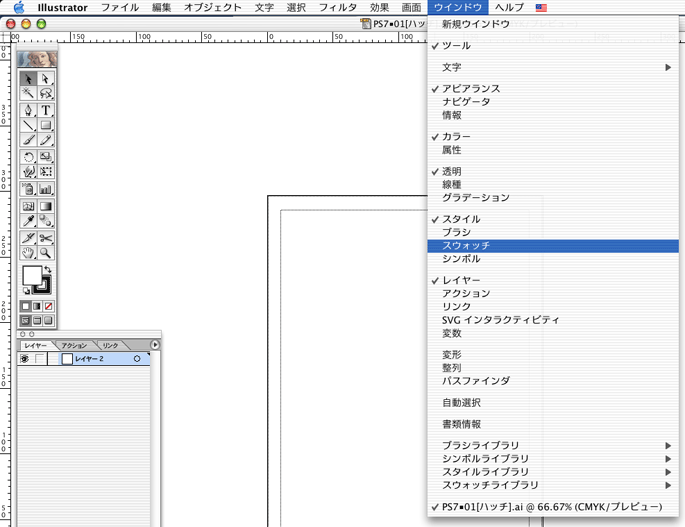
Task: Choose 新規ウインドウ menu item
Action: [553, 24]
